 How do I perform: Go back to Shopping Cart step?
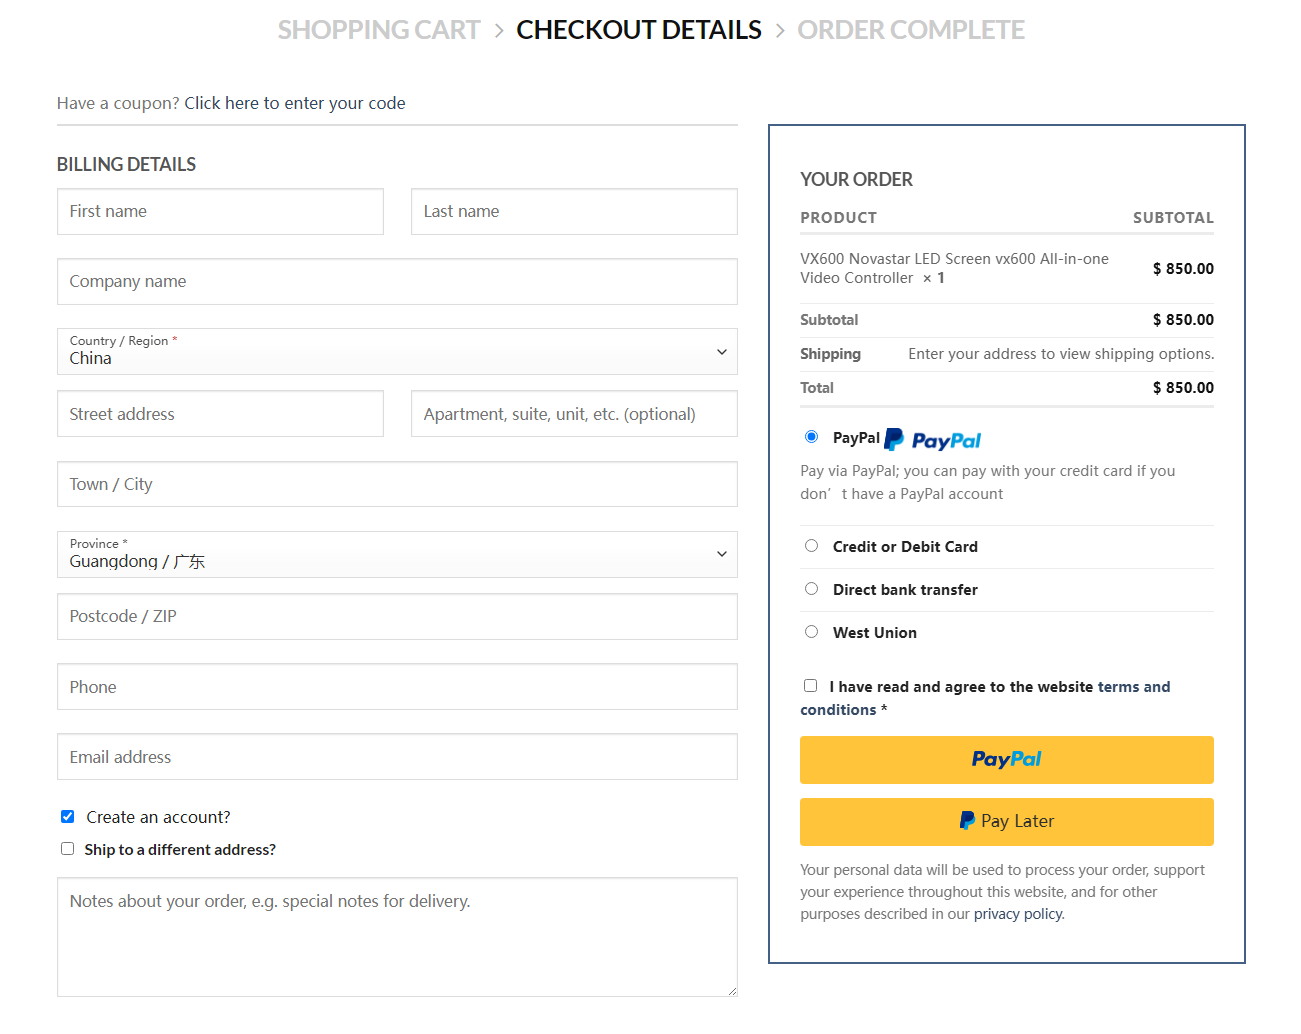point(379,30)
